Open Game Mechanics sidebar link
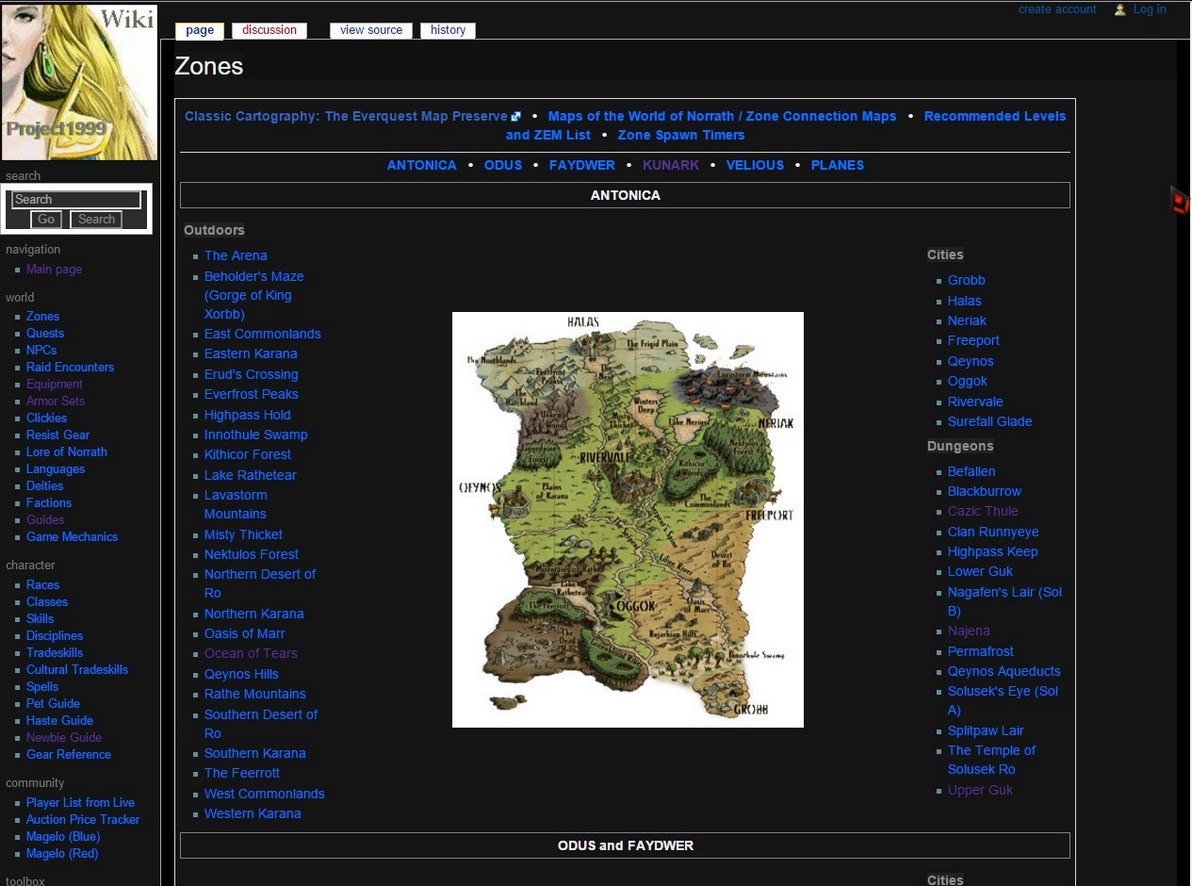The width and height of the screenshot is (1192, 886). pyautogui.click(x=72, y=537)
